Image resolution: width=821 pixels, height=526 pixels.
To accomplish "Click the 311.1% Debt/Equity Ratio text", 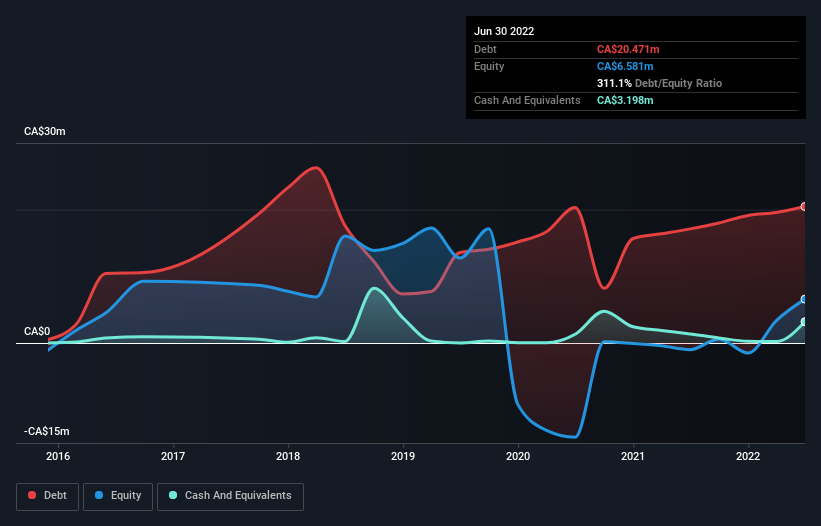I will tap(659, 83).
